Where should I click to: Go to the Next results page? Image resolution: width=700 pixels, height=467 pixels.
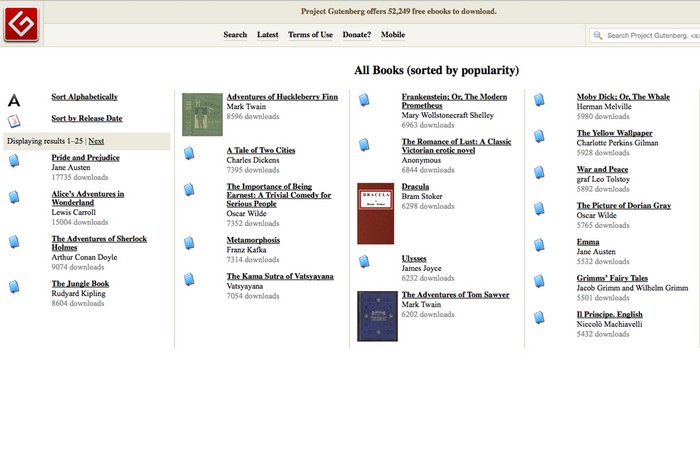pos(96,141)
